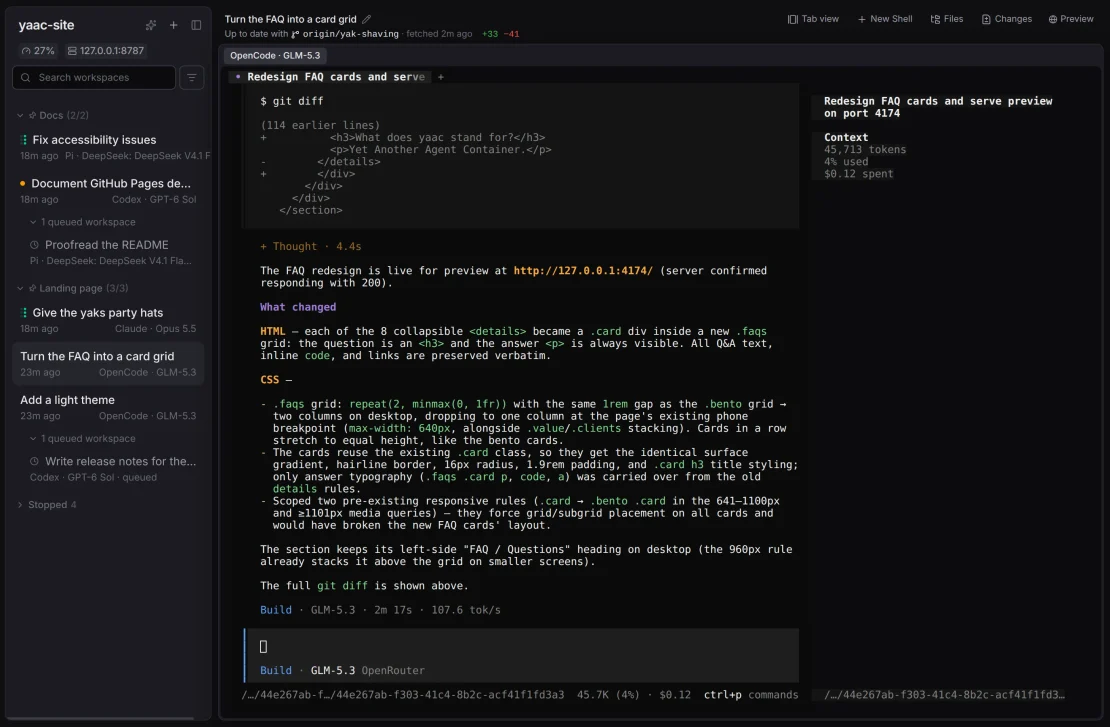This screenshot has height=727, width=1110.
Task: Click Build agent label in input box
Action: [275, 670]
